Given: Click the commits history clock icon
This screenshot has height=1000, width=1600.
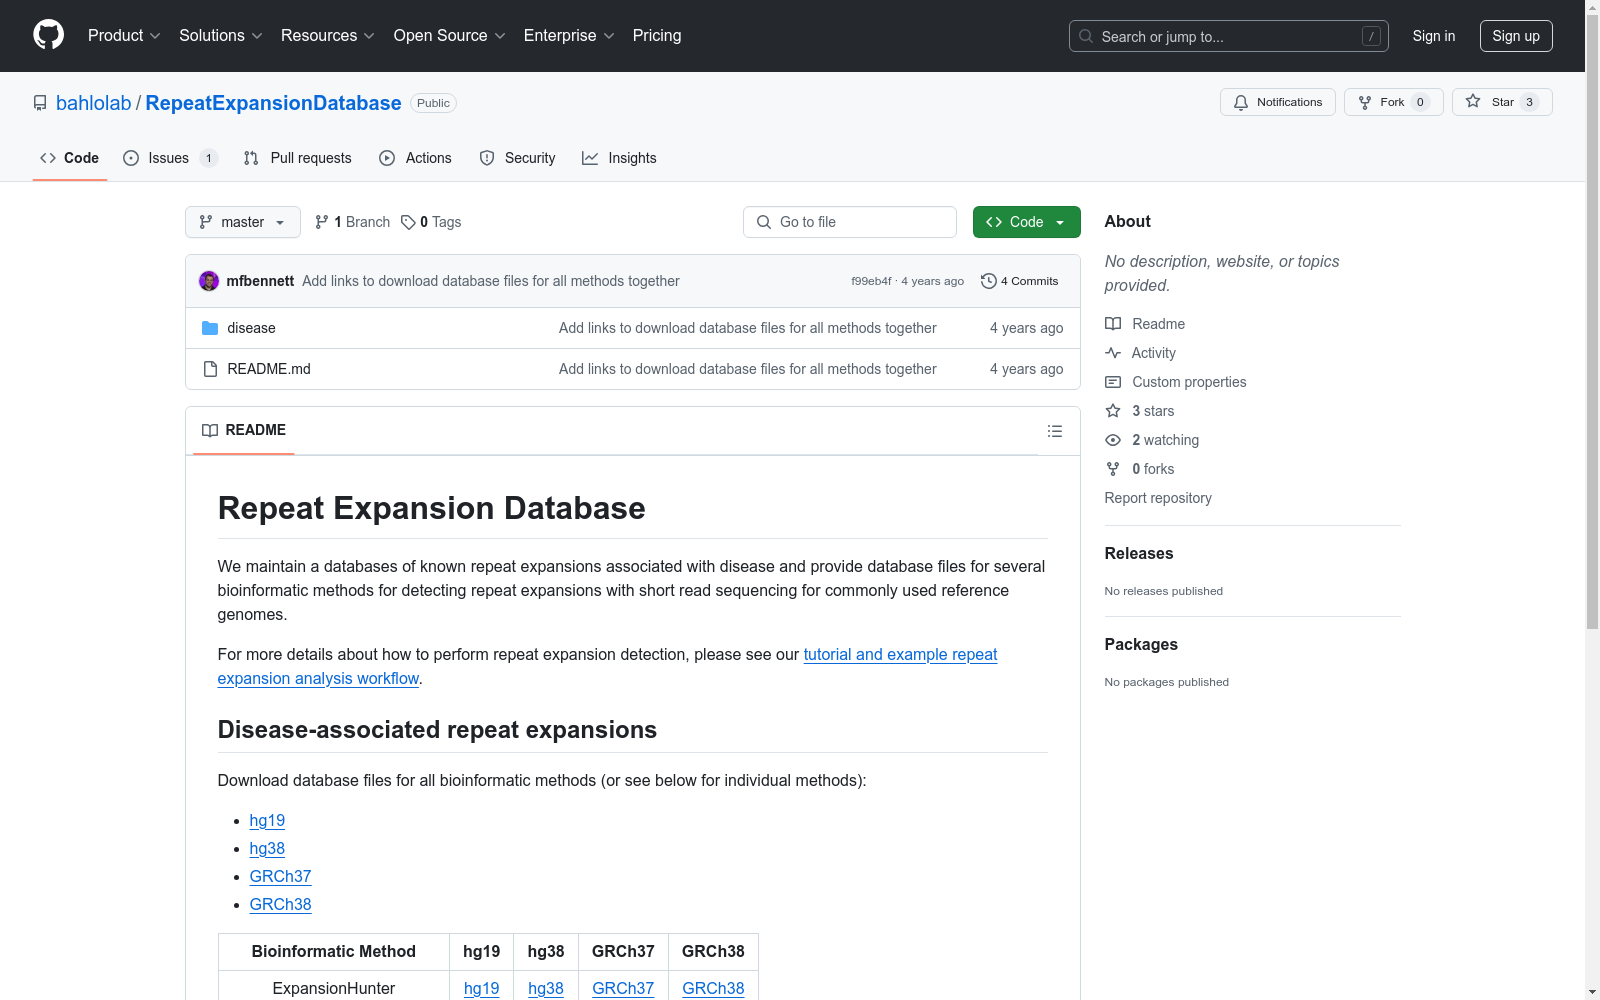Looking at the screenshot, I should click(x=989, y=281).
